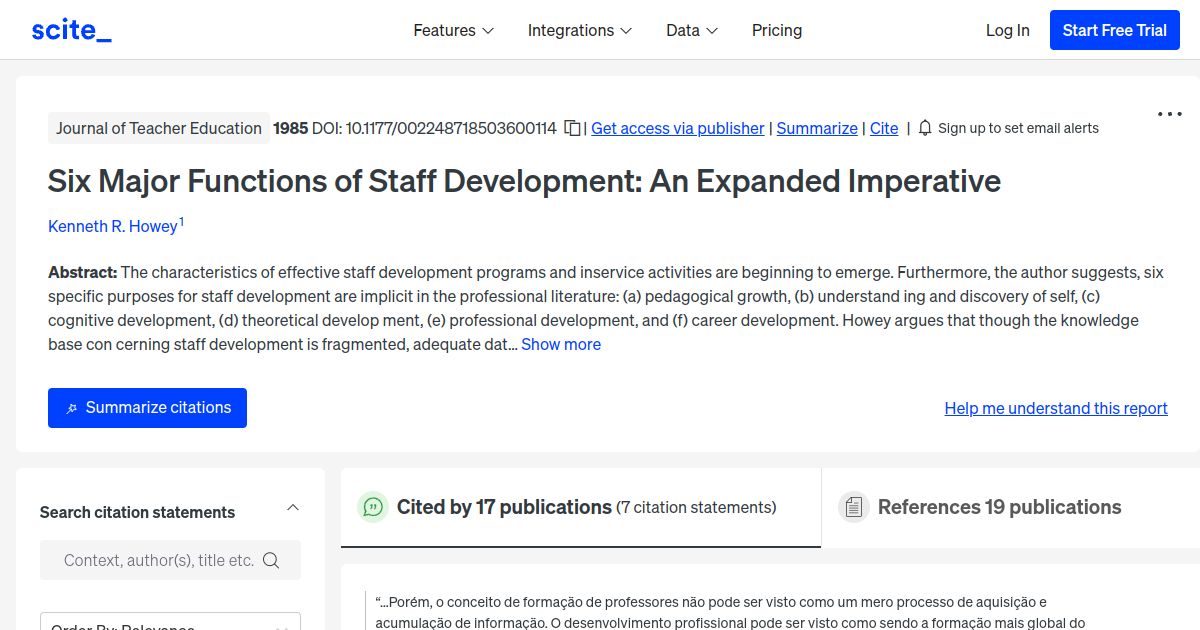Click the search magnifier icon
The height and width of the screenshot is (630, 1200).
click(271, 560)
